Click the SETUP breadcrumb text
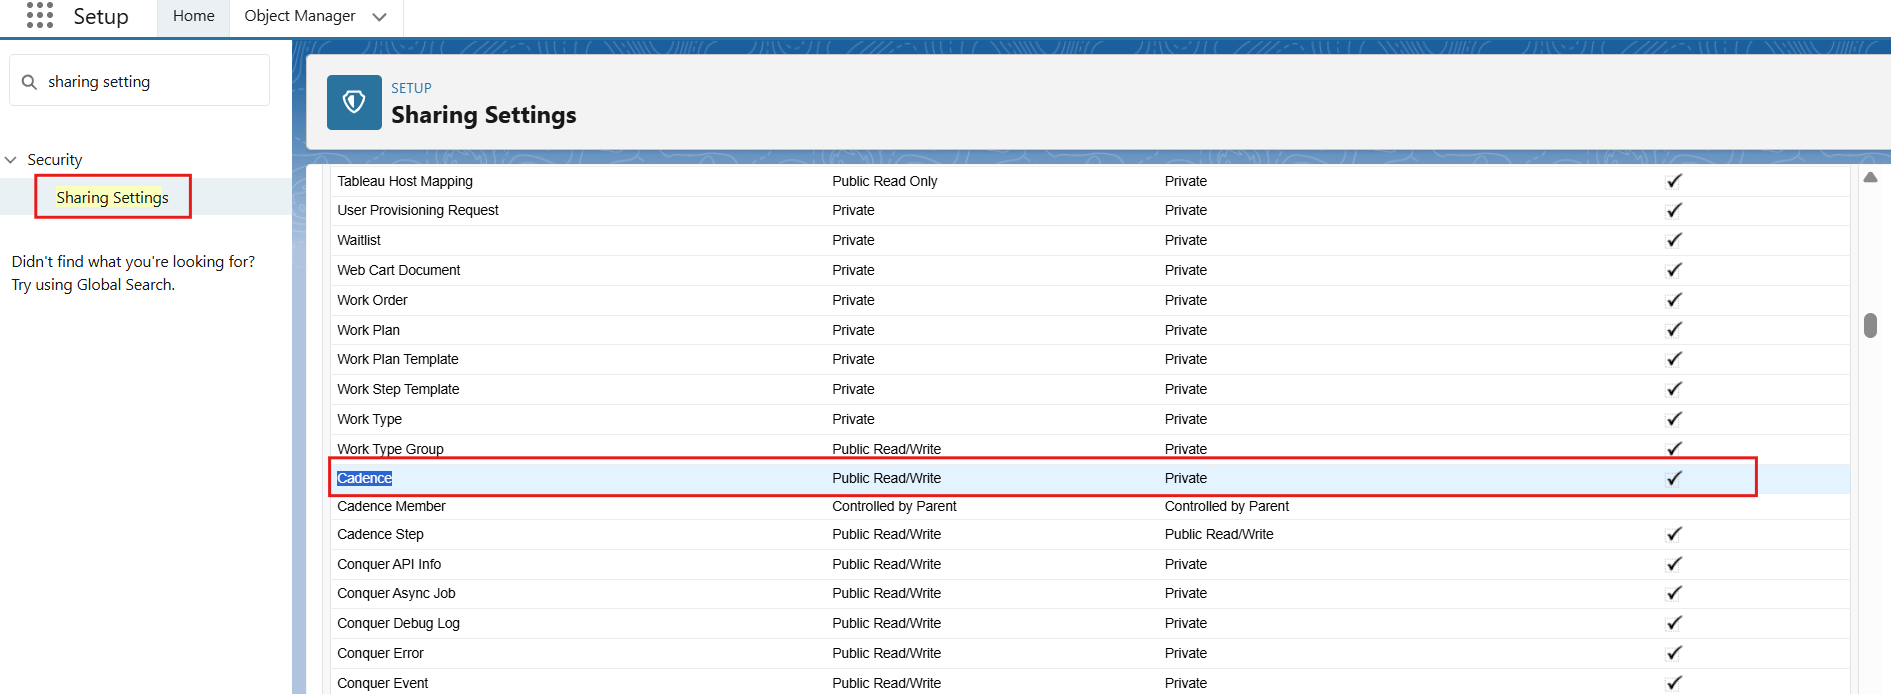Viewport: 1891px width, 694px height. click(x=411, y=88)
